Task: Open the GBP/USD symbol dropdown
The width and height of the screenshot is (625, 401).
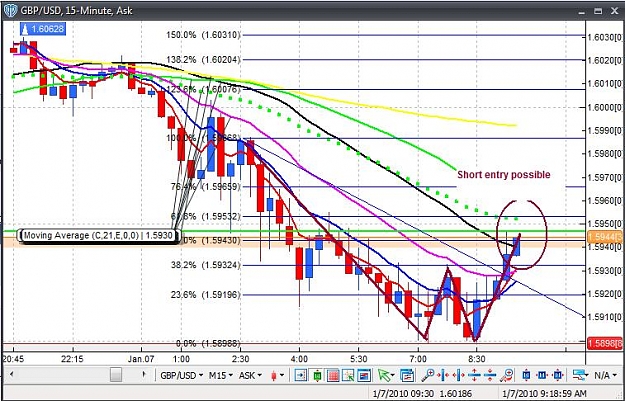Action: pos(182,375)
